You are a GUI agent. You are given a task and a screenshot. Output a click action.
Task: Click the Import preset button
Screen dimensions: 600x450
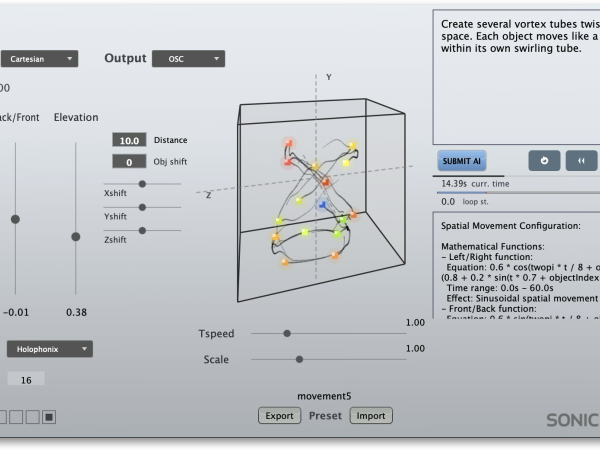tap(370, 415)
